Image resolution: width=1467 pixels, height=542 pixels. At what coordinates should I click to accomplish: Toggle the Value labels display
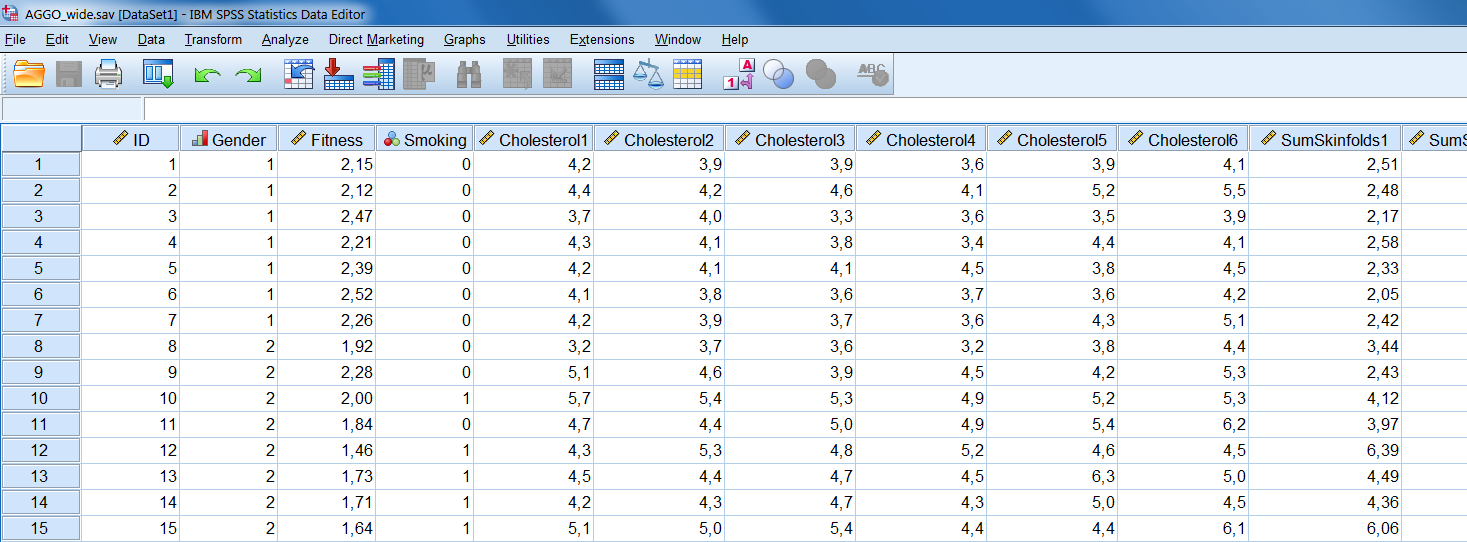[738, 75]
